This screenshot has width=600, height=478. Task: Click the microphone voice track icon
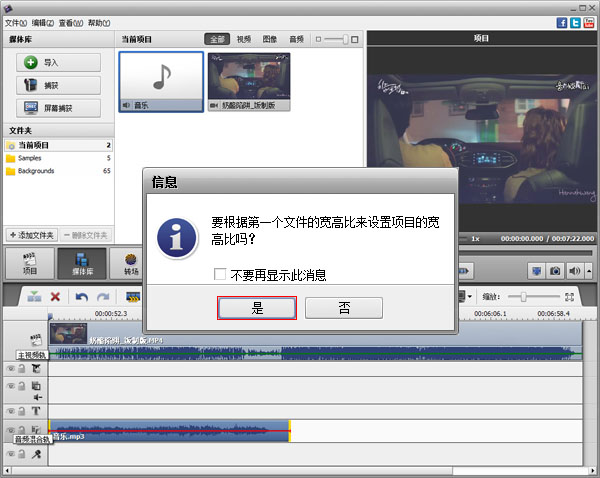(36, 454)
